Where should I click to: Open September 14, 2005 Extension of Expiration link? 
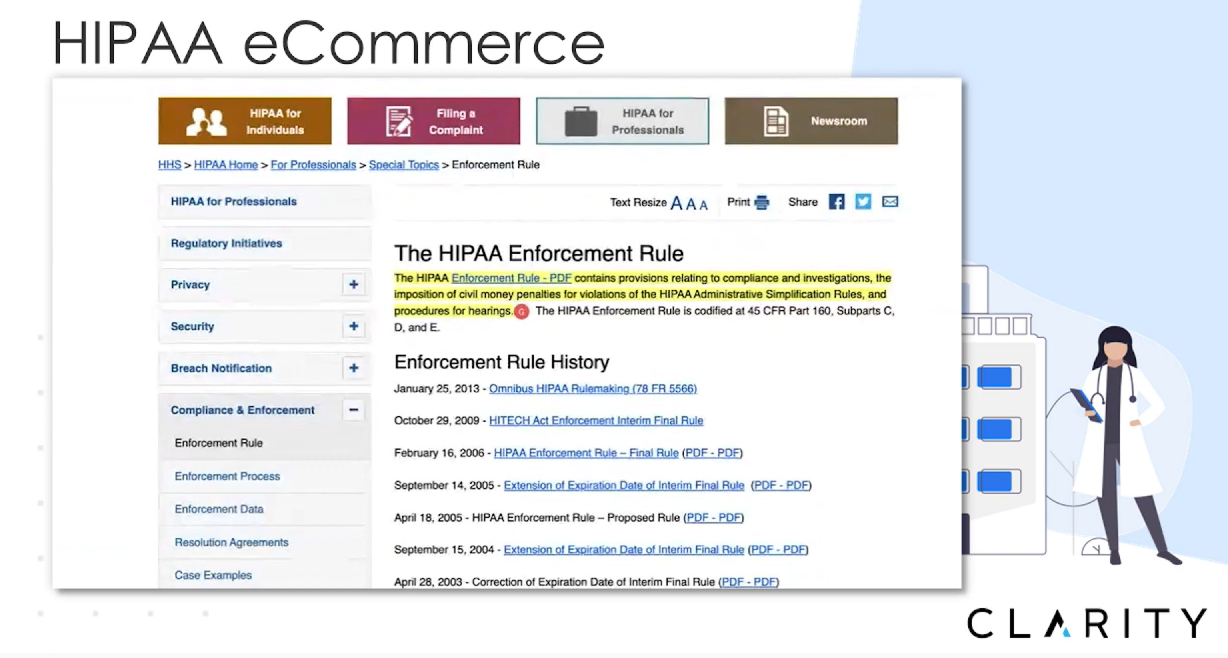[624, 486]
